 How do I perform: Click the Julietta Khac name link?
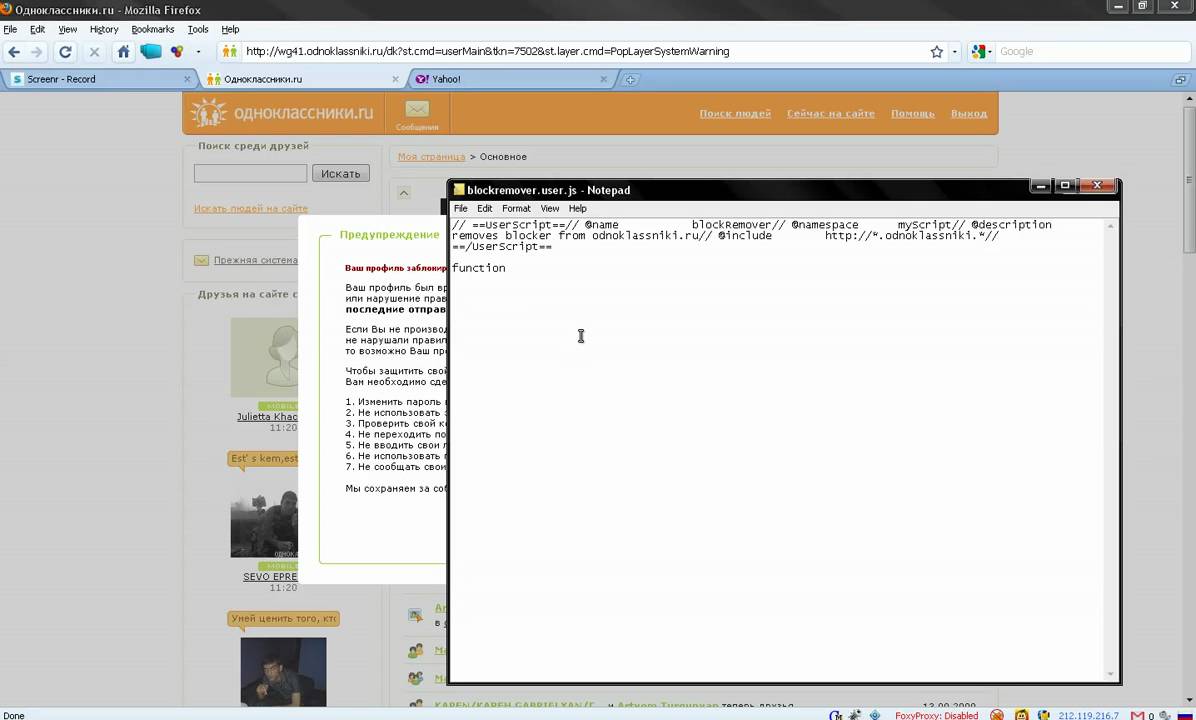[267, 416]
